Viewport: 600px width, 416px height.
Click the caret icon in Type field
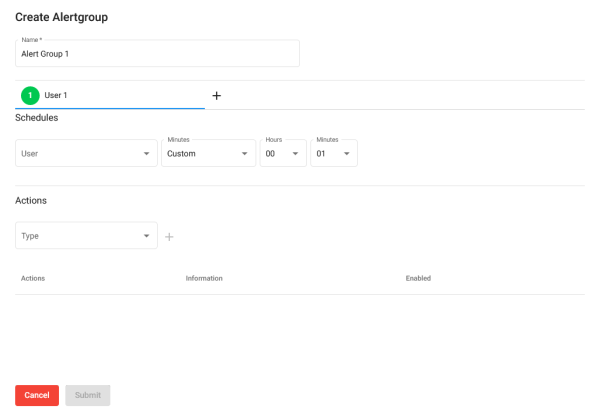click(x=147, y=236)
